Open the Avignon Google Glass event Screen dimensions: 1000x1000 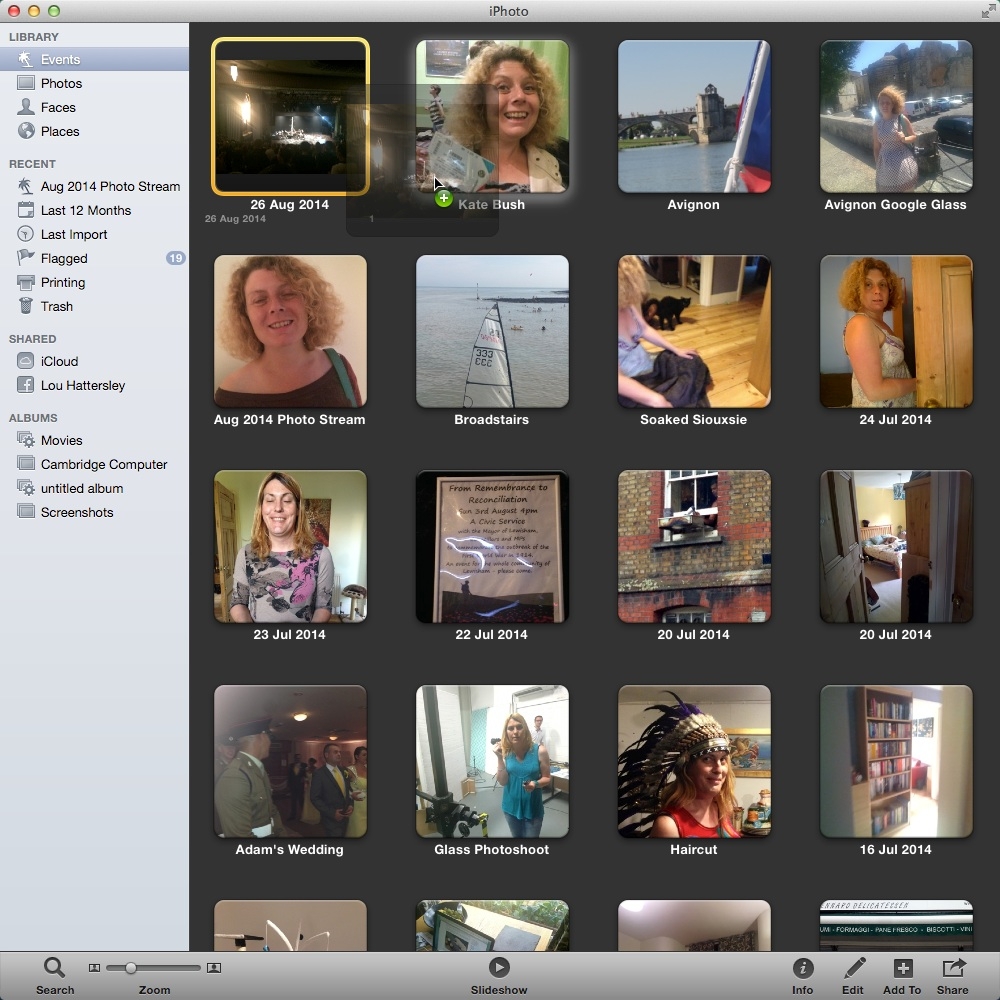(x=896, y=116)
